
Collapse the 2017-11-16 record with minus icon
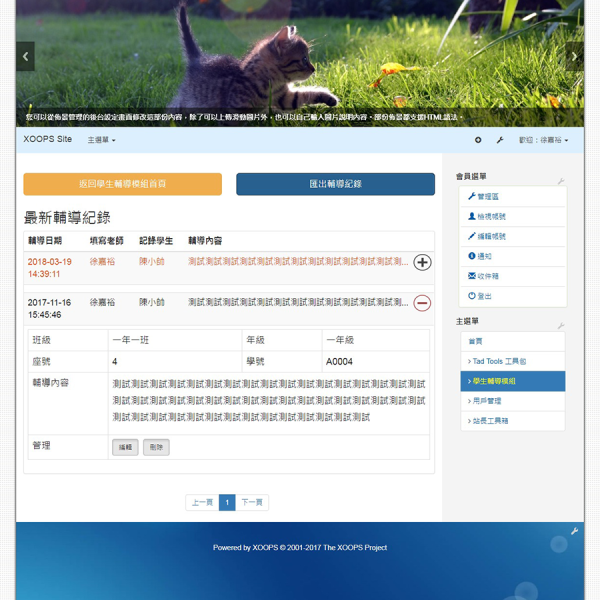422,303
